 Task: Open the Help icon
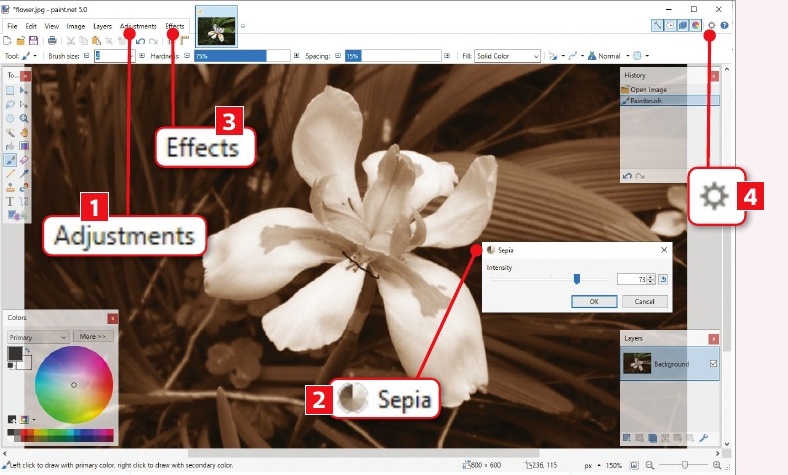point(724,24)
